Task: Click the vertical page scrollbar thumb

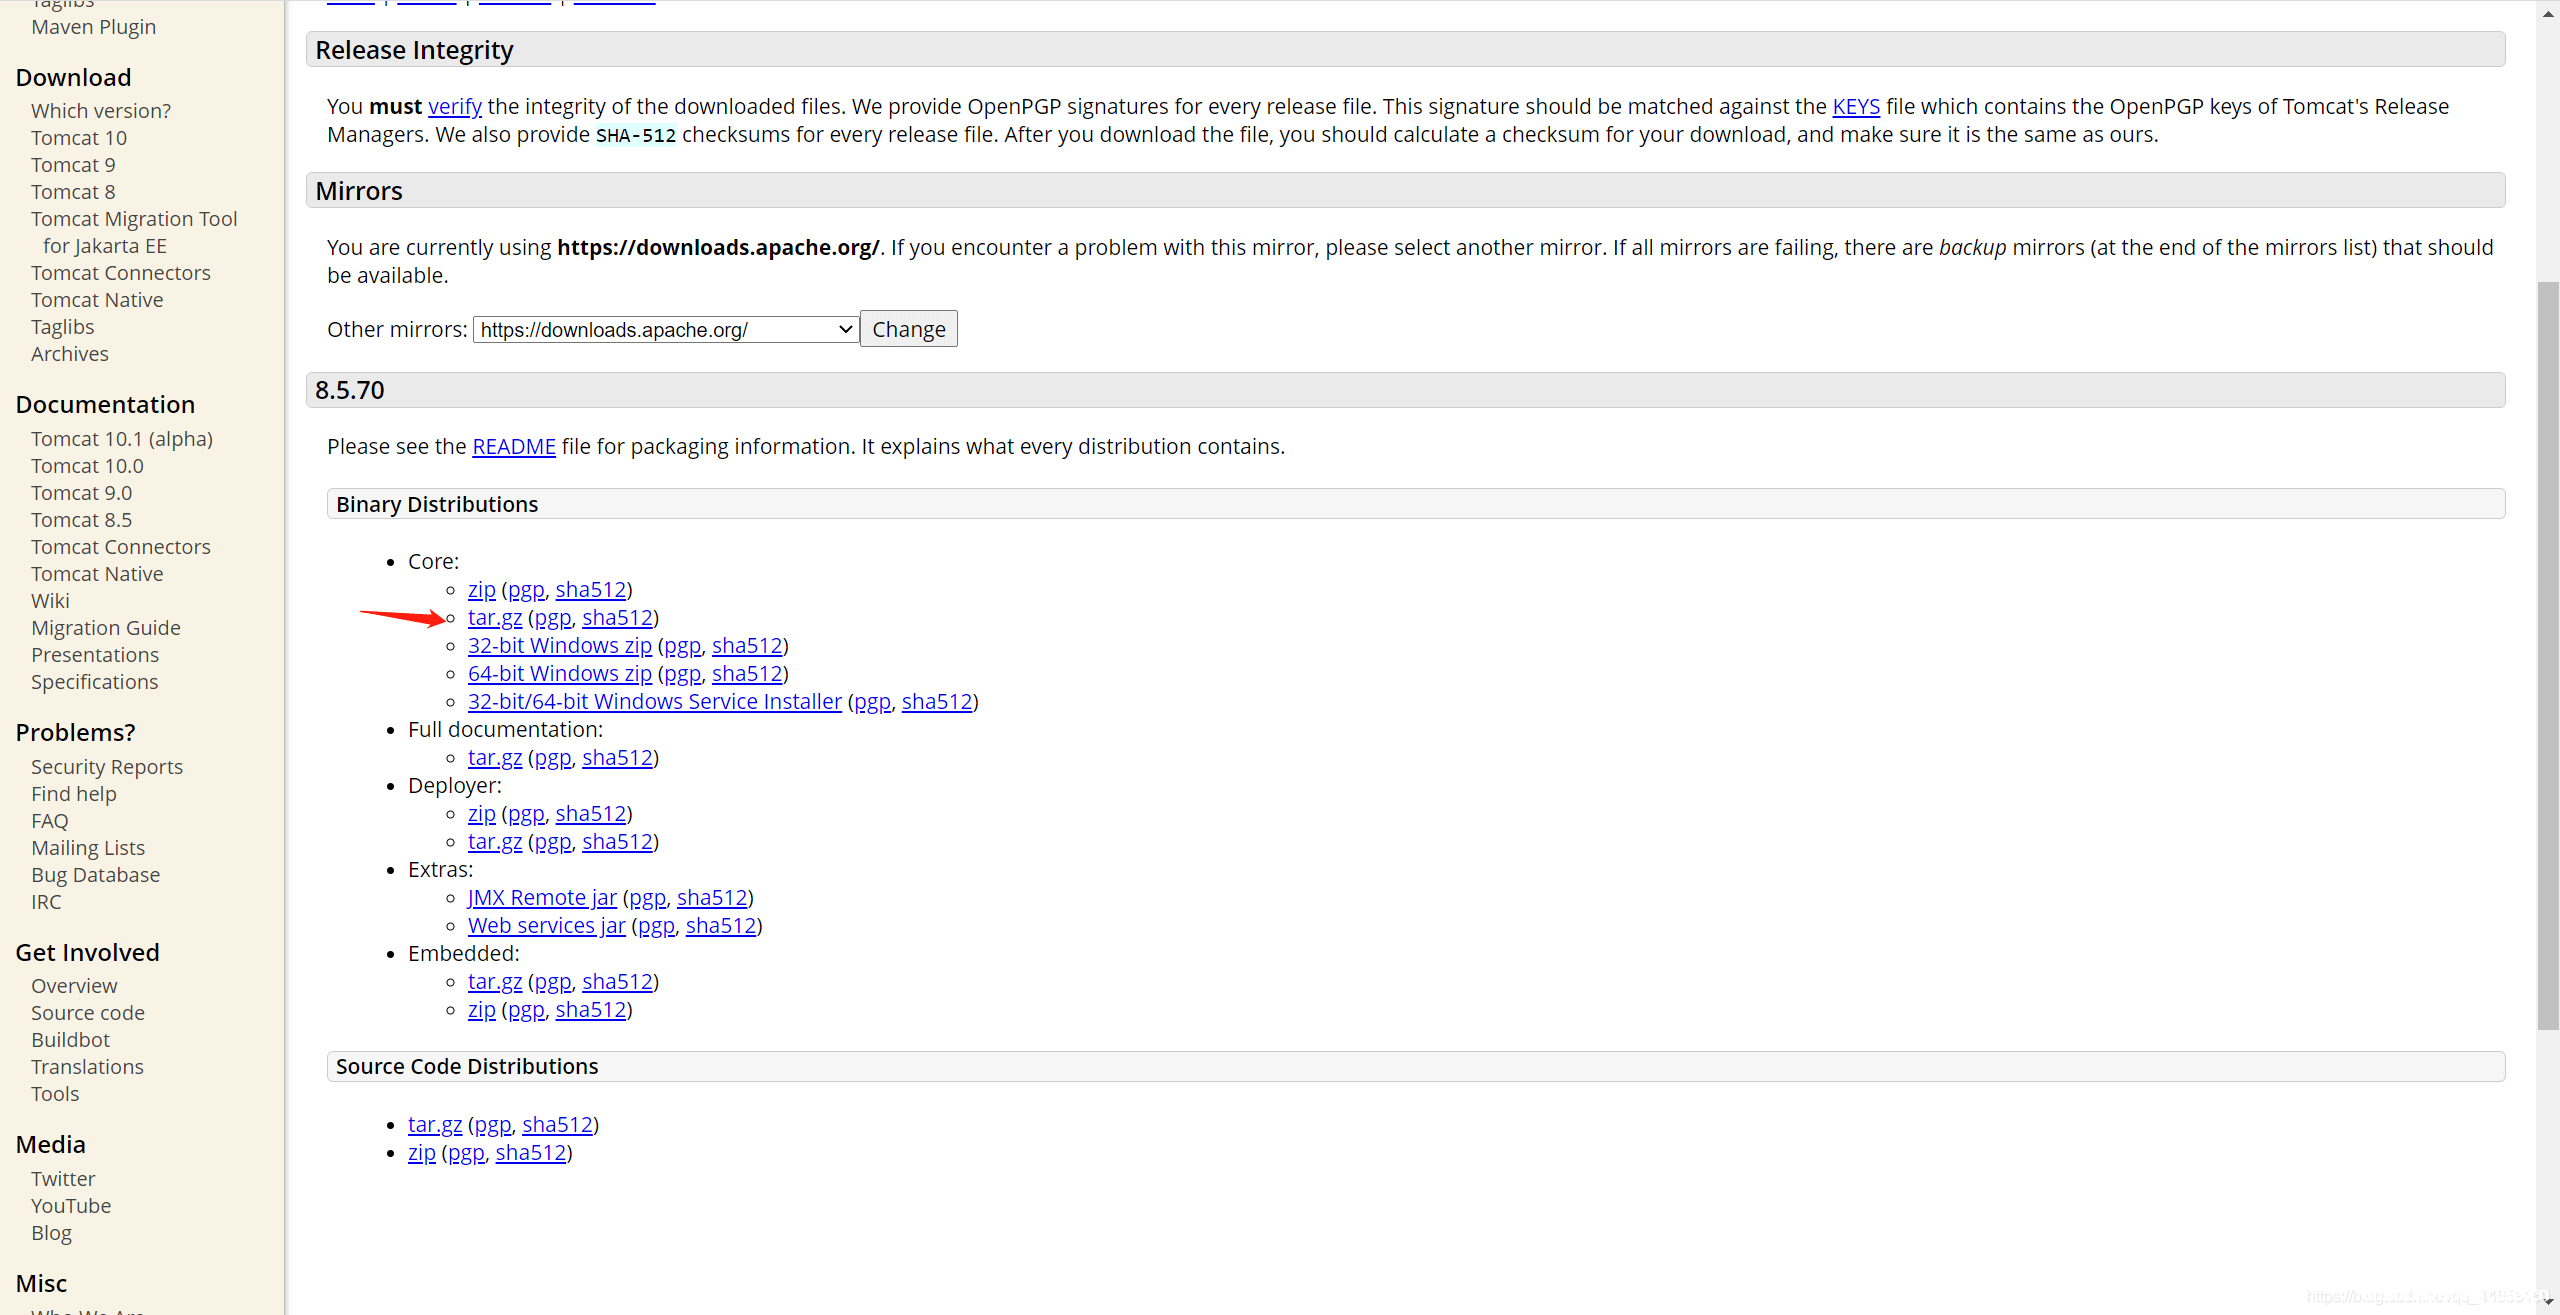Action: (x=2547, y=655)
